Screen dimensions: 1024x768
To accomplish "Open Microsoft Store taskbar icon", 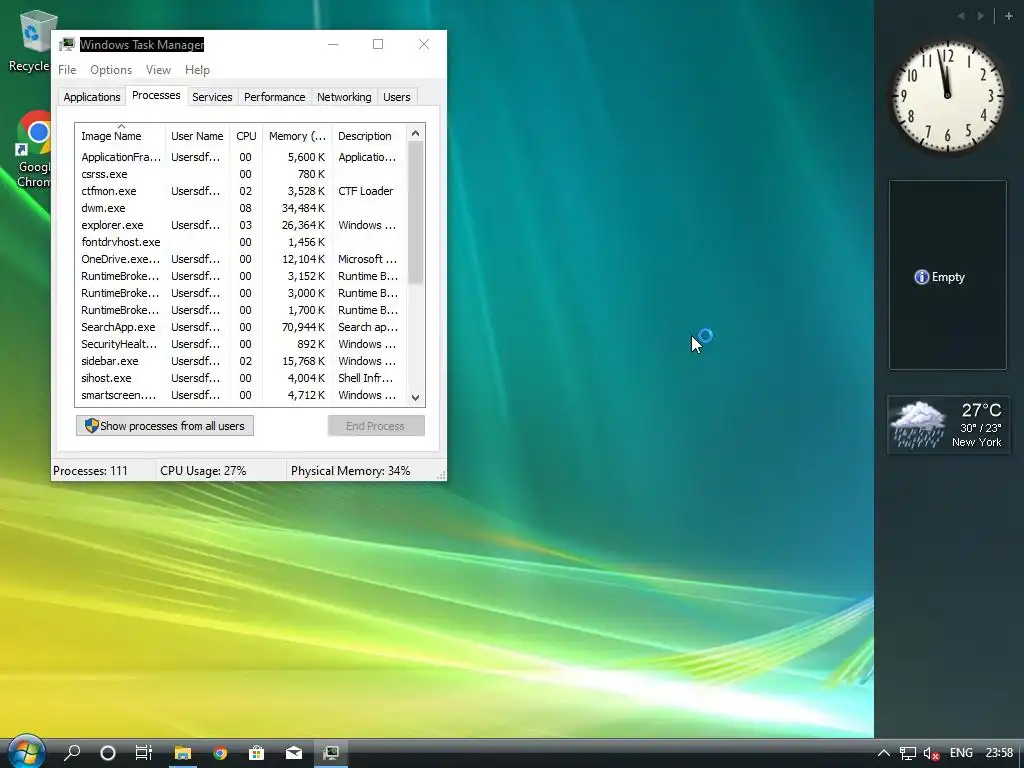I will point(257,753).
